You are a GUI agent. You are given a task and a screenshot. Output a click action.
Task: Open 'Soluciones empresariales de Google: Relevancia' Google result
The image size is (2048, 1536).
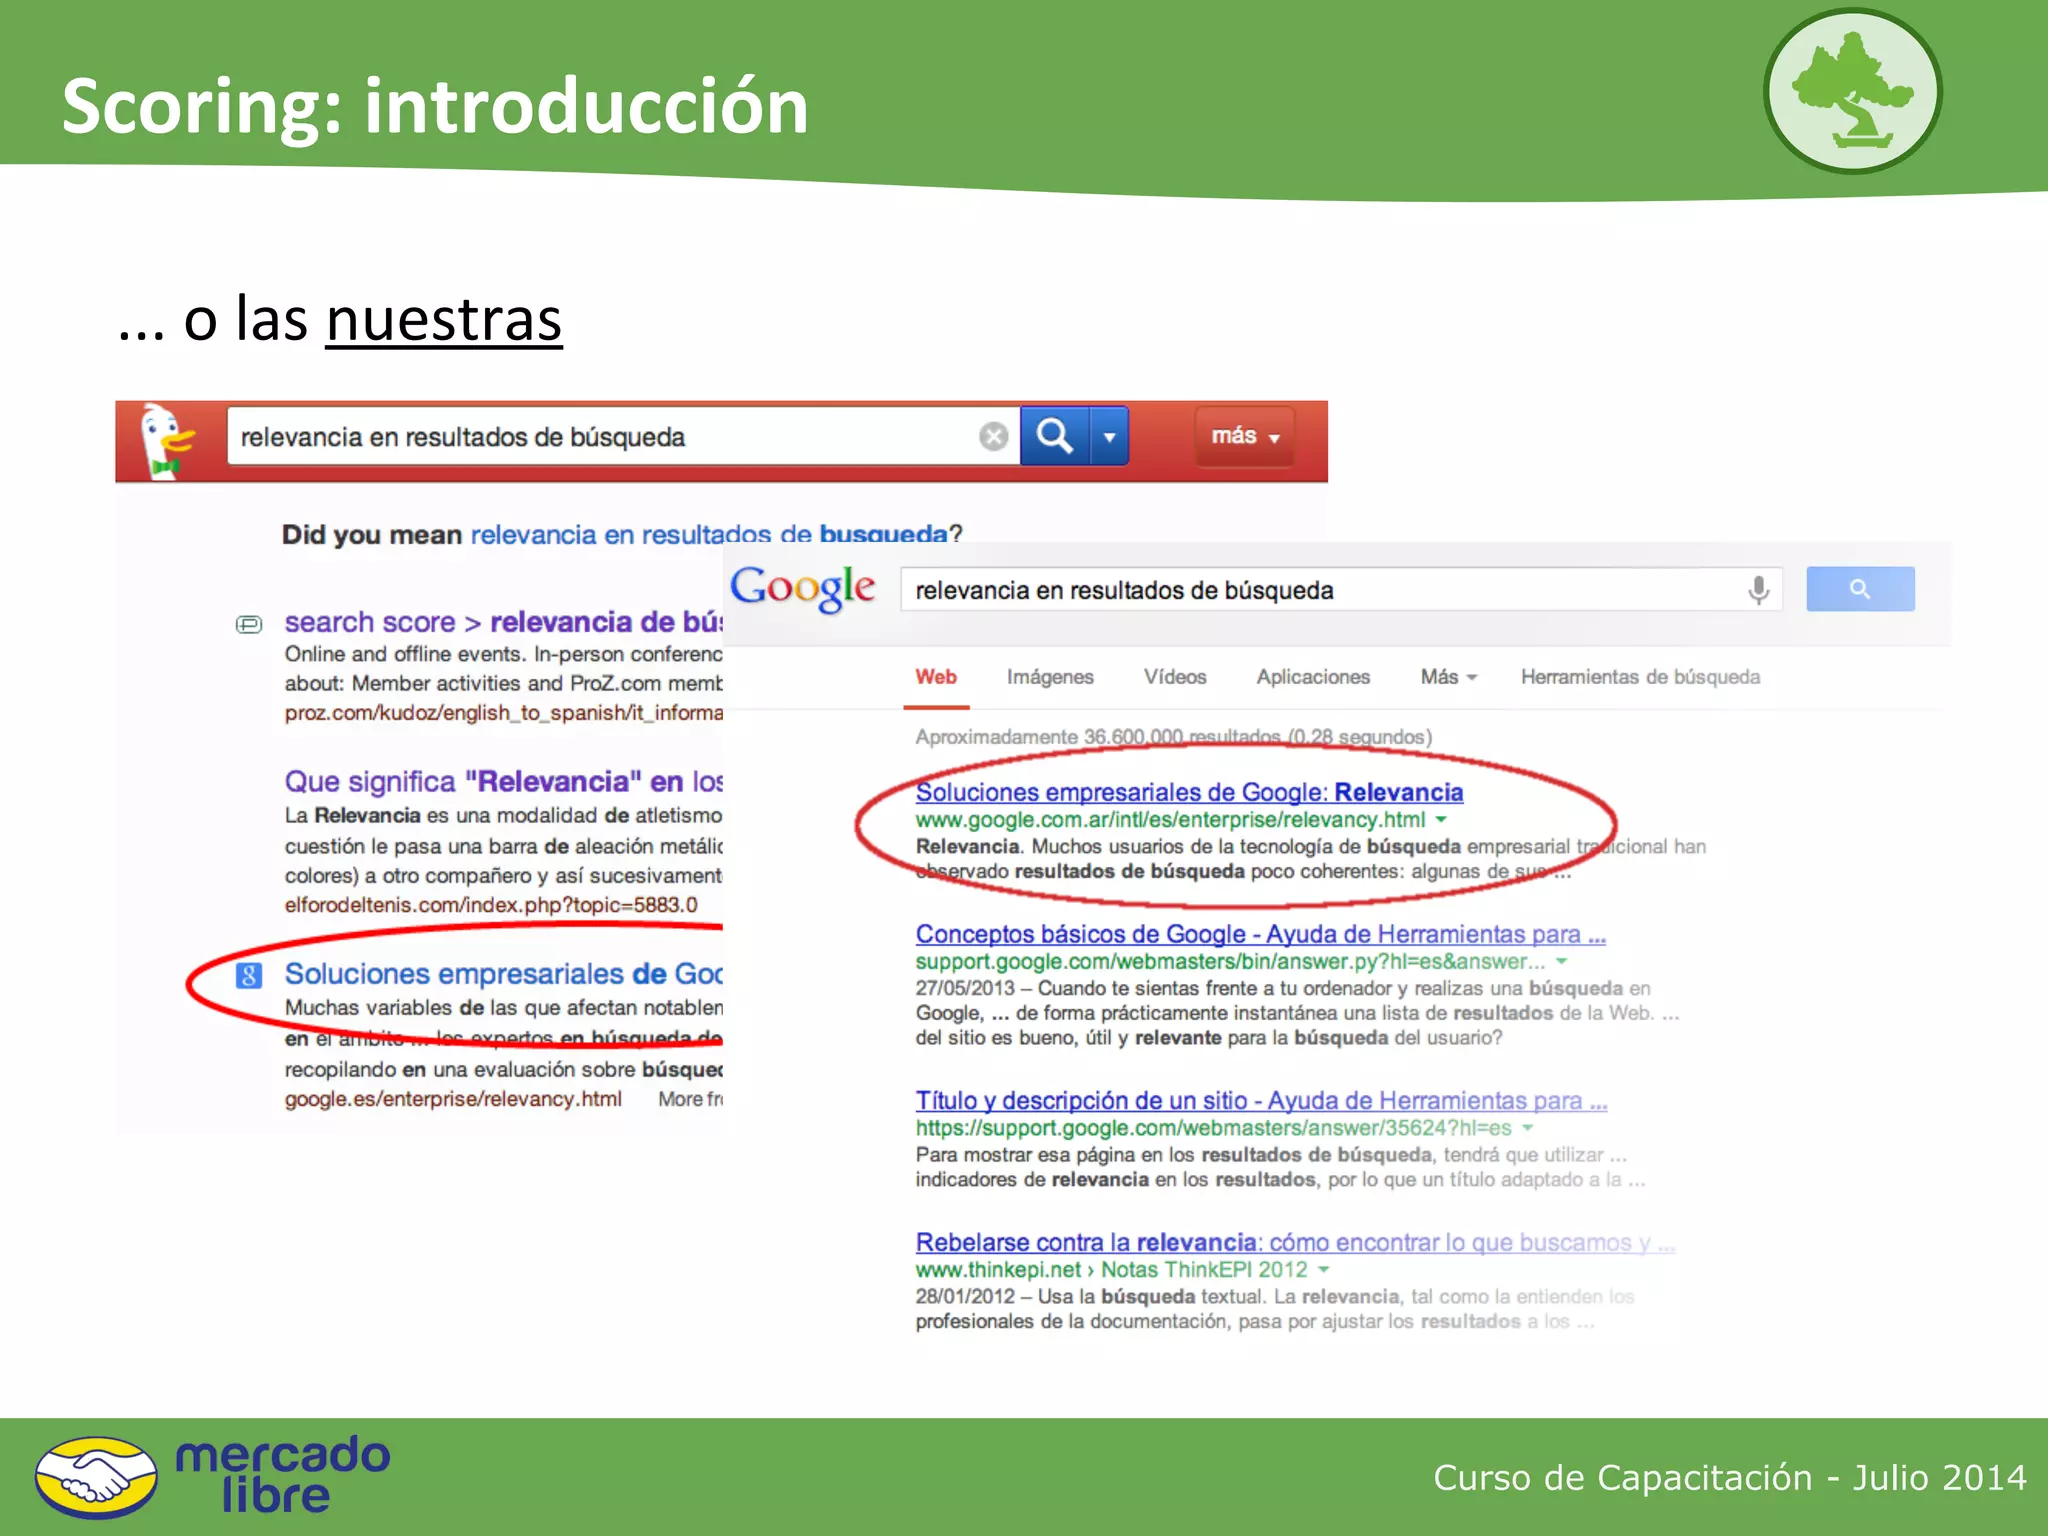[x=1189, y=792]
